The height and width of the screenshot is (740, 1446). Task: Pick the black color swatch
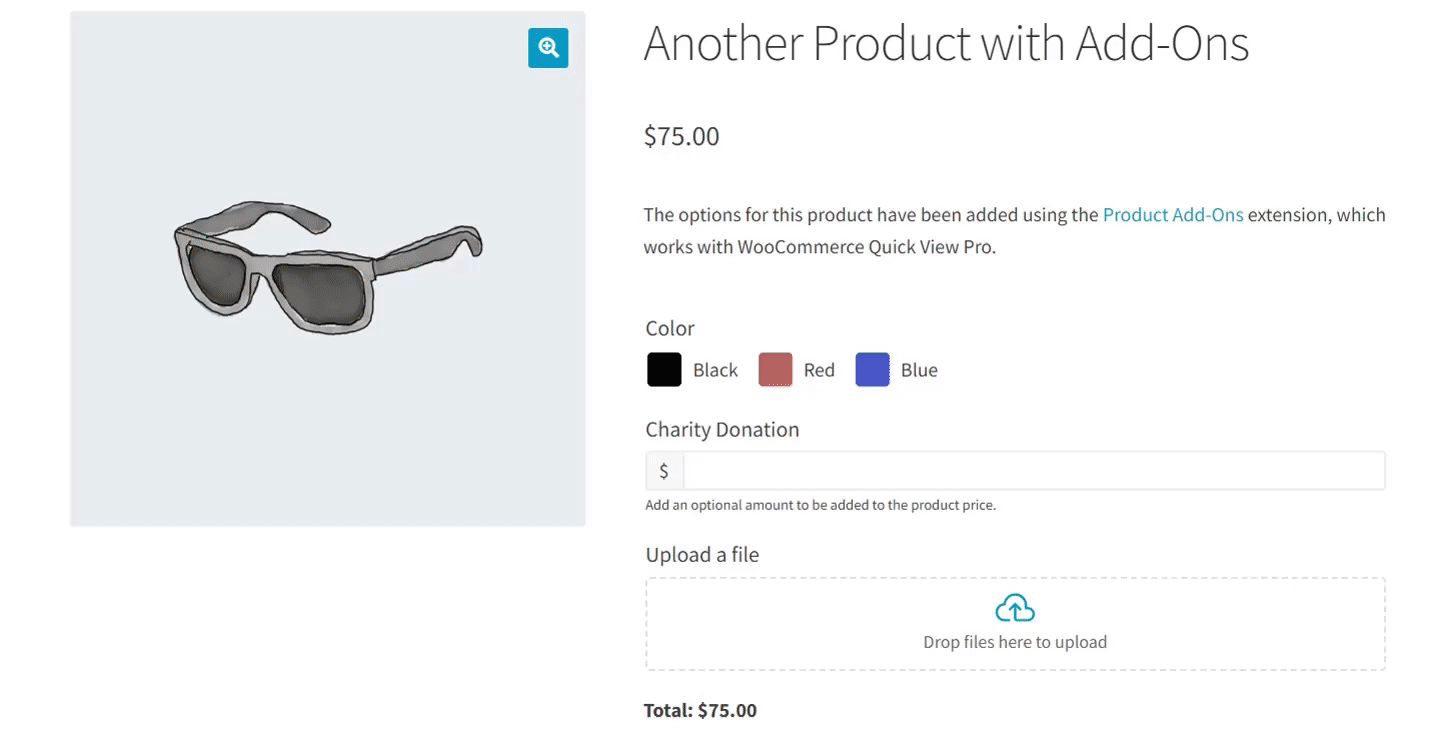[x=664, y=370]
